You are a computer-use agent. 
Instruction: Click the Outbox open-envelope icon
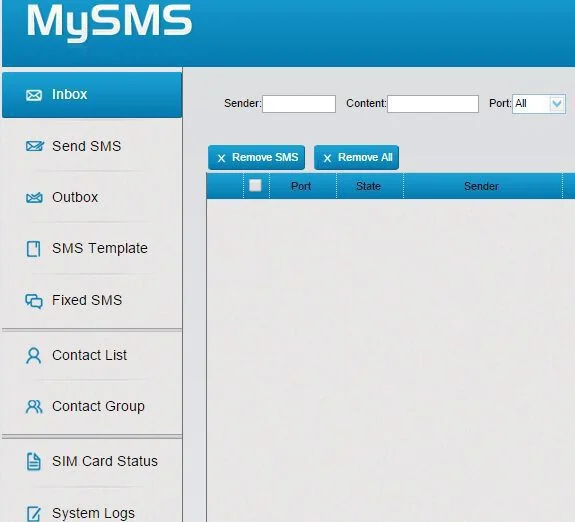tap(34, 197)
